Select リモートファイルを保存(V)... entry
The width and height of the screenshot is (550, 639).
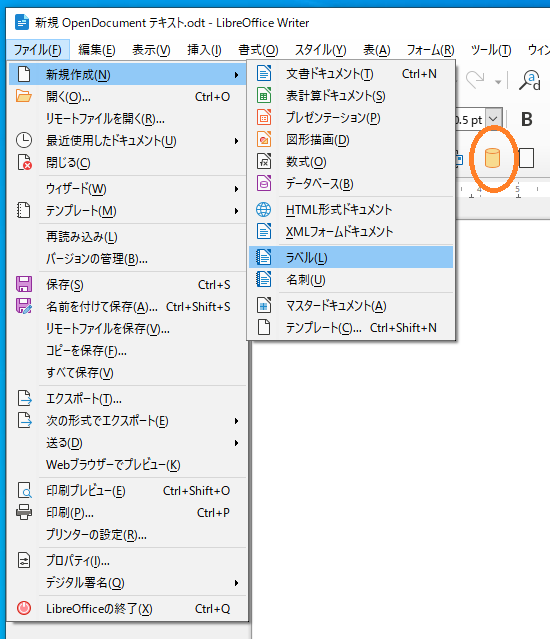click(x=127, y=328)
